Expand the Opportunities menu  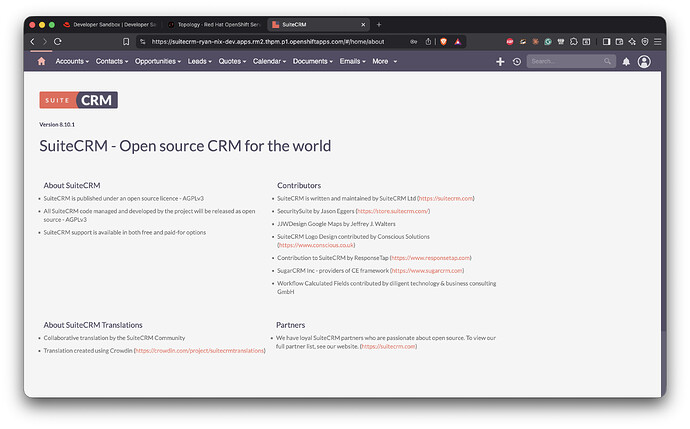click(x=158, y=61)
